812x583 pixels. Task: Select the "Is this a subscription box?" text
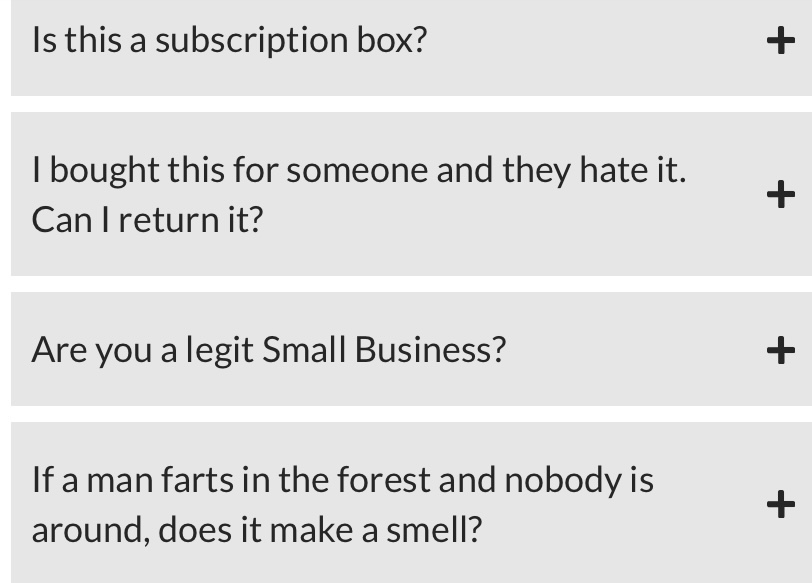coord(229,41)
